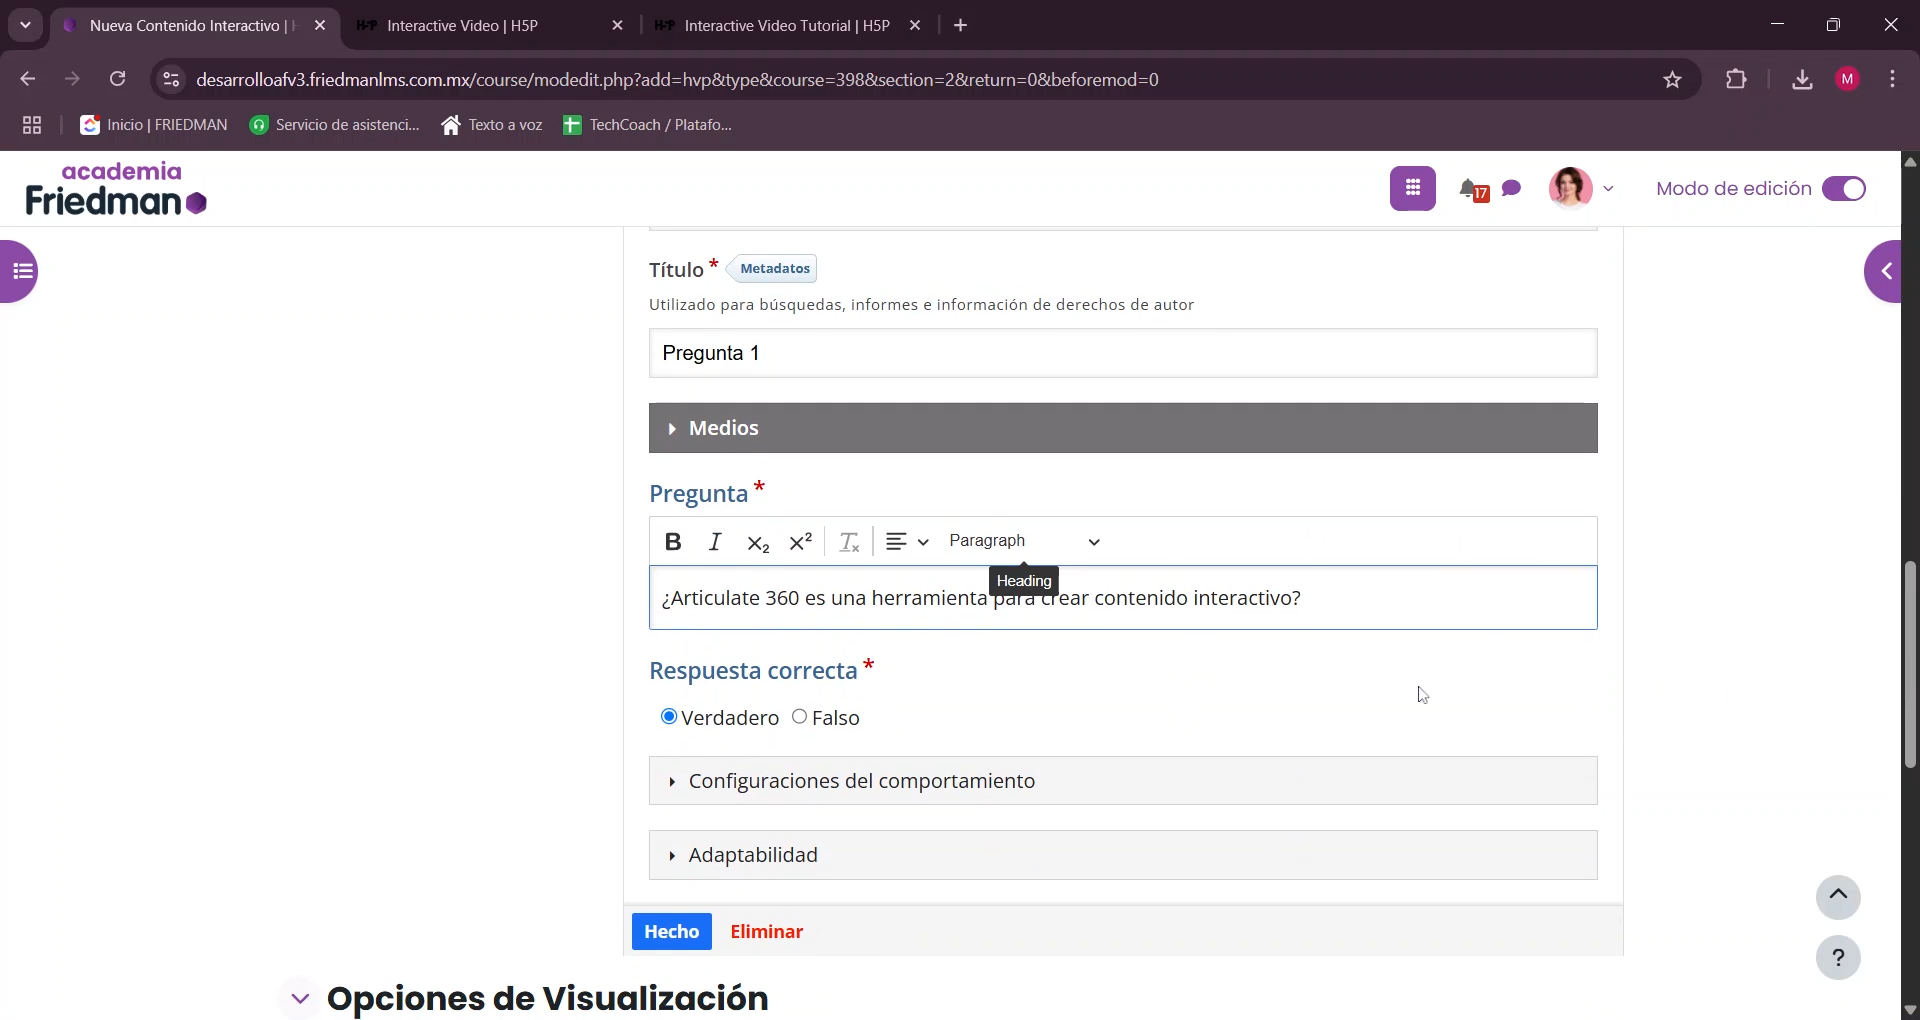Apply superscript formatting
The width and height of the screenshot is (1920, 1020).
801,542
